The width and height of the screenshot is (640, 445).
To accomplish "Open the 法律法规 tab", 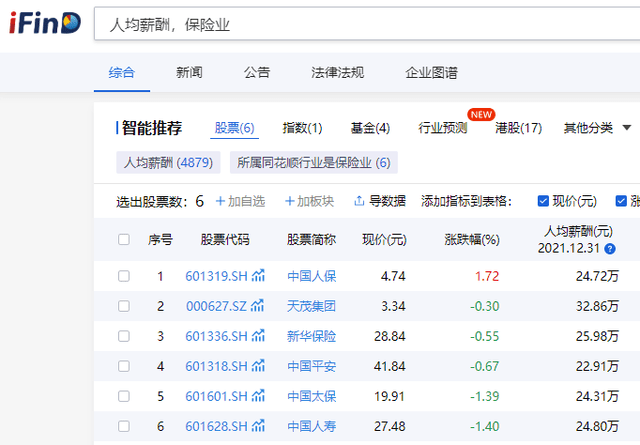I will click(338, 73).
